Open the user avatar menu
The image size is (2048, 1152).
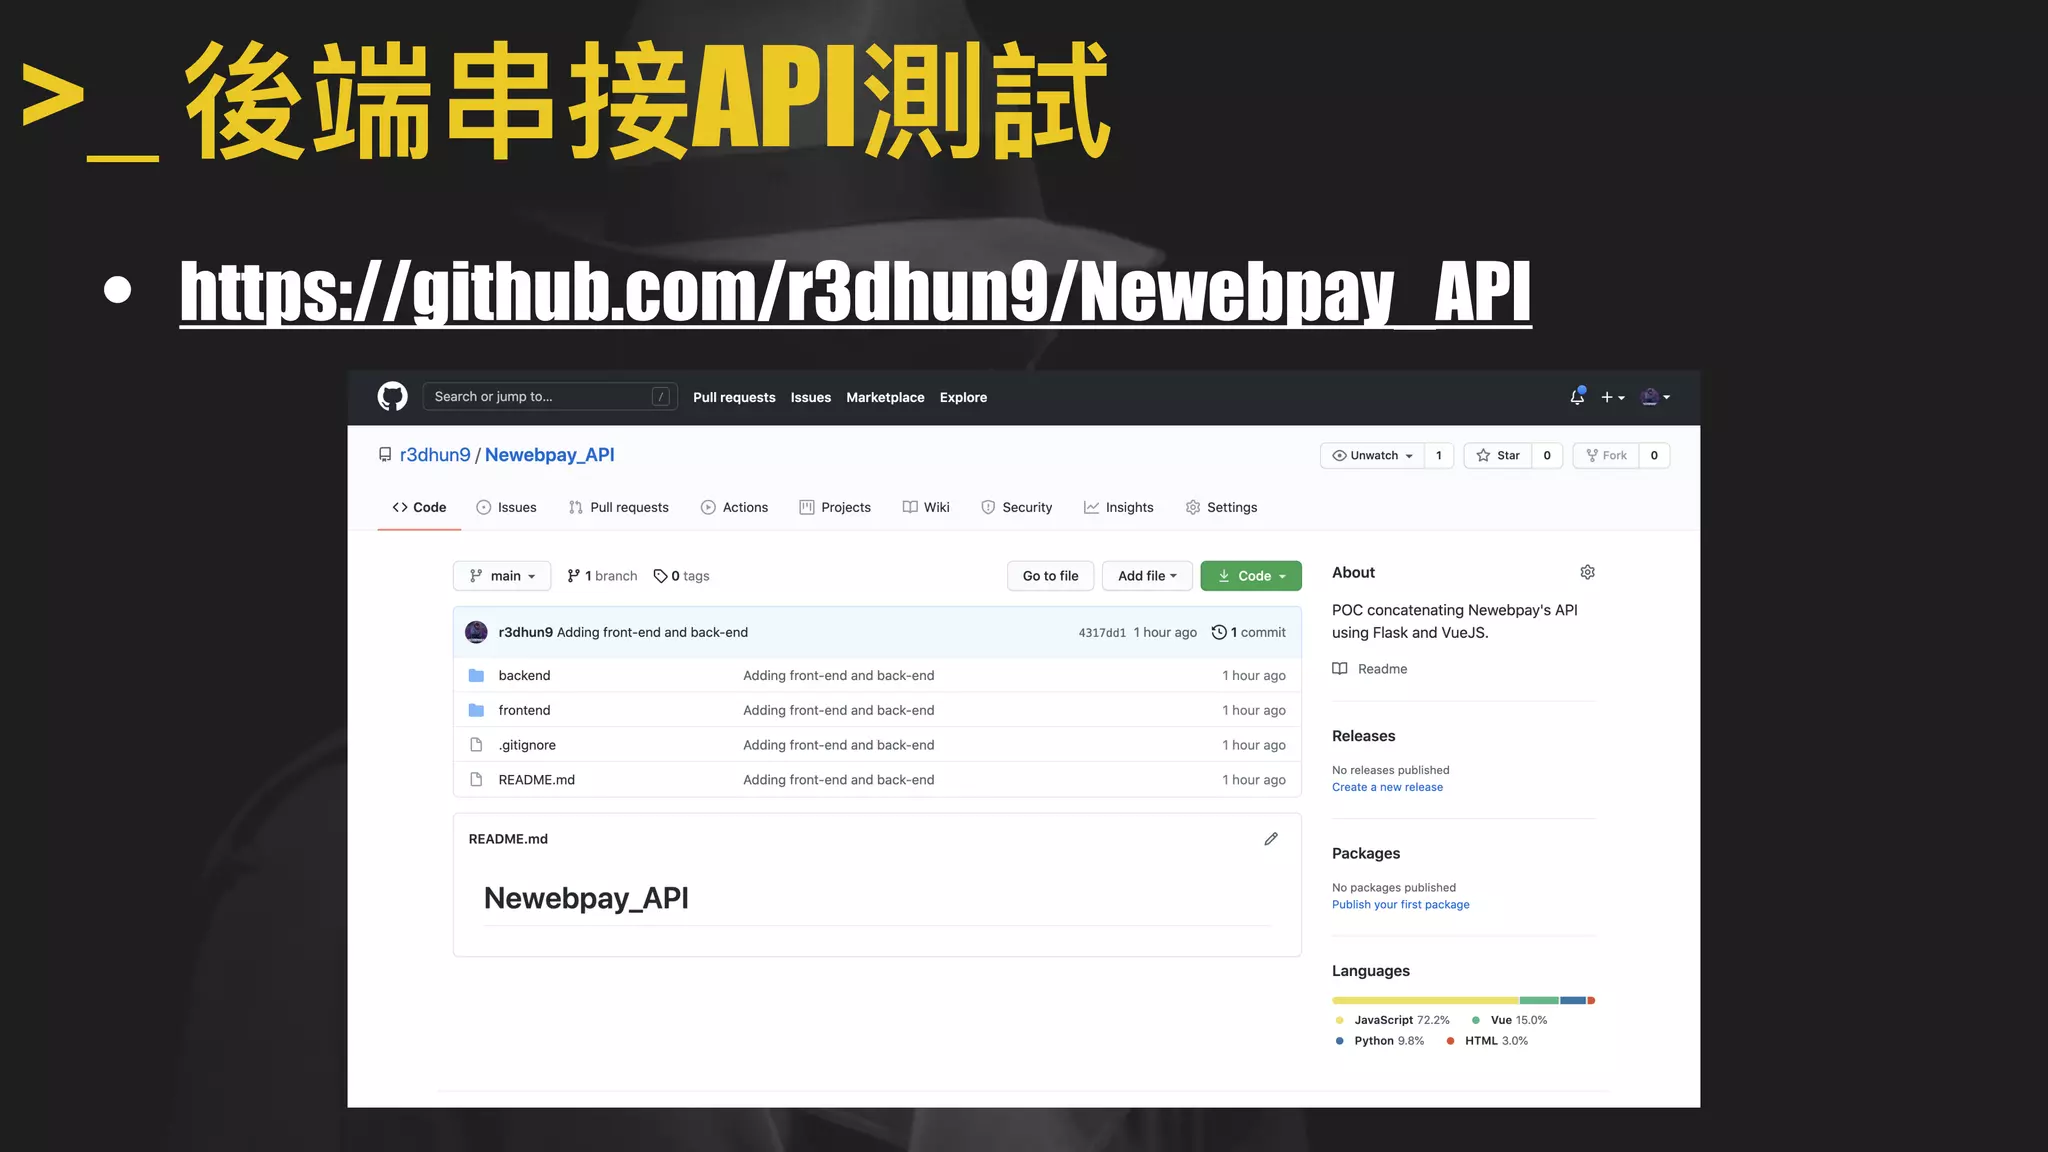tap(1656, 397)
